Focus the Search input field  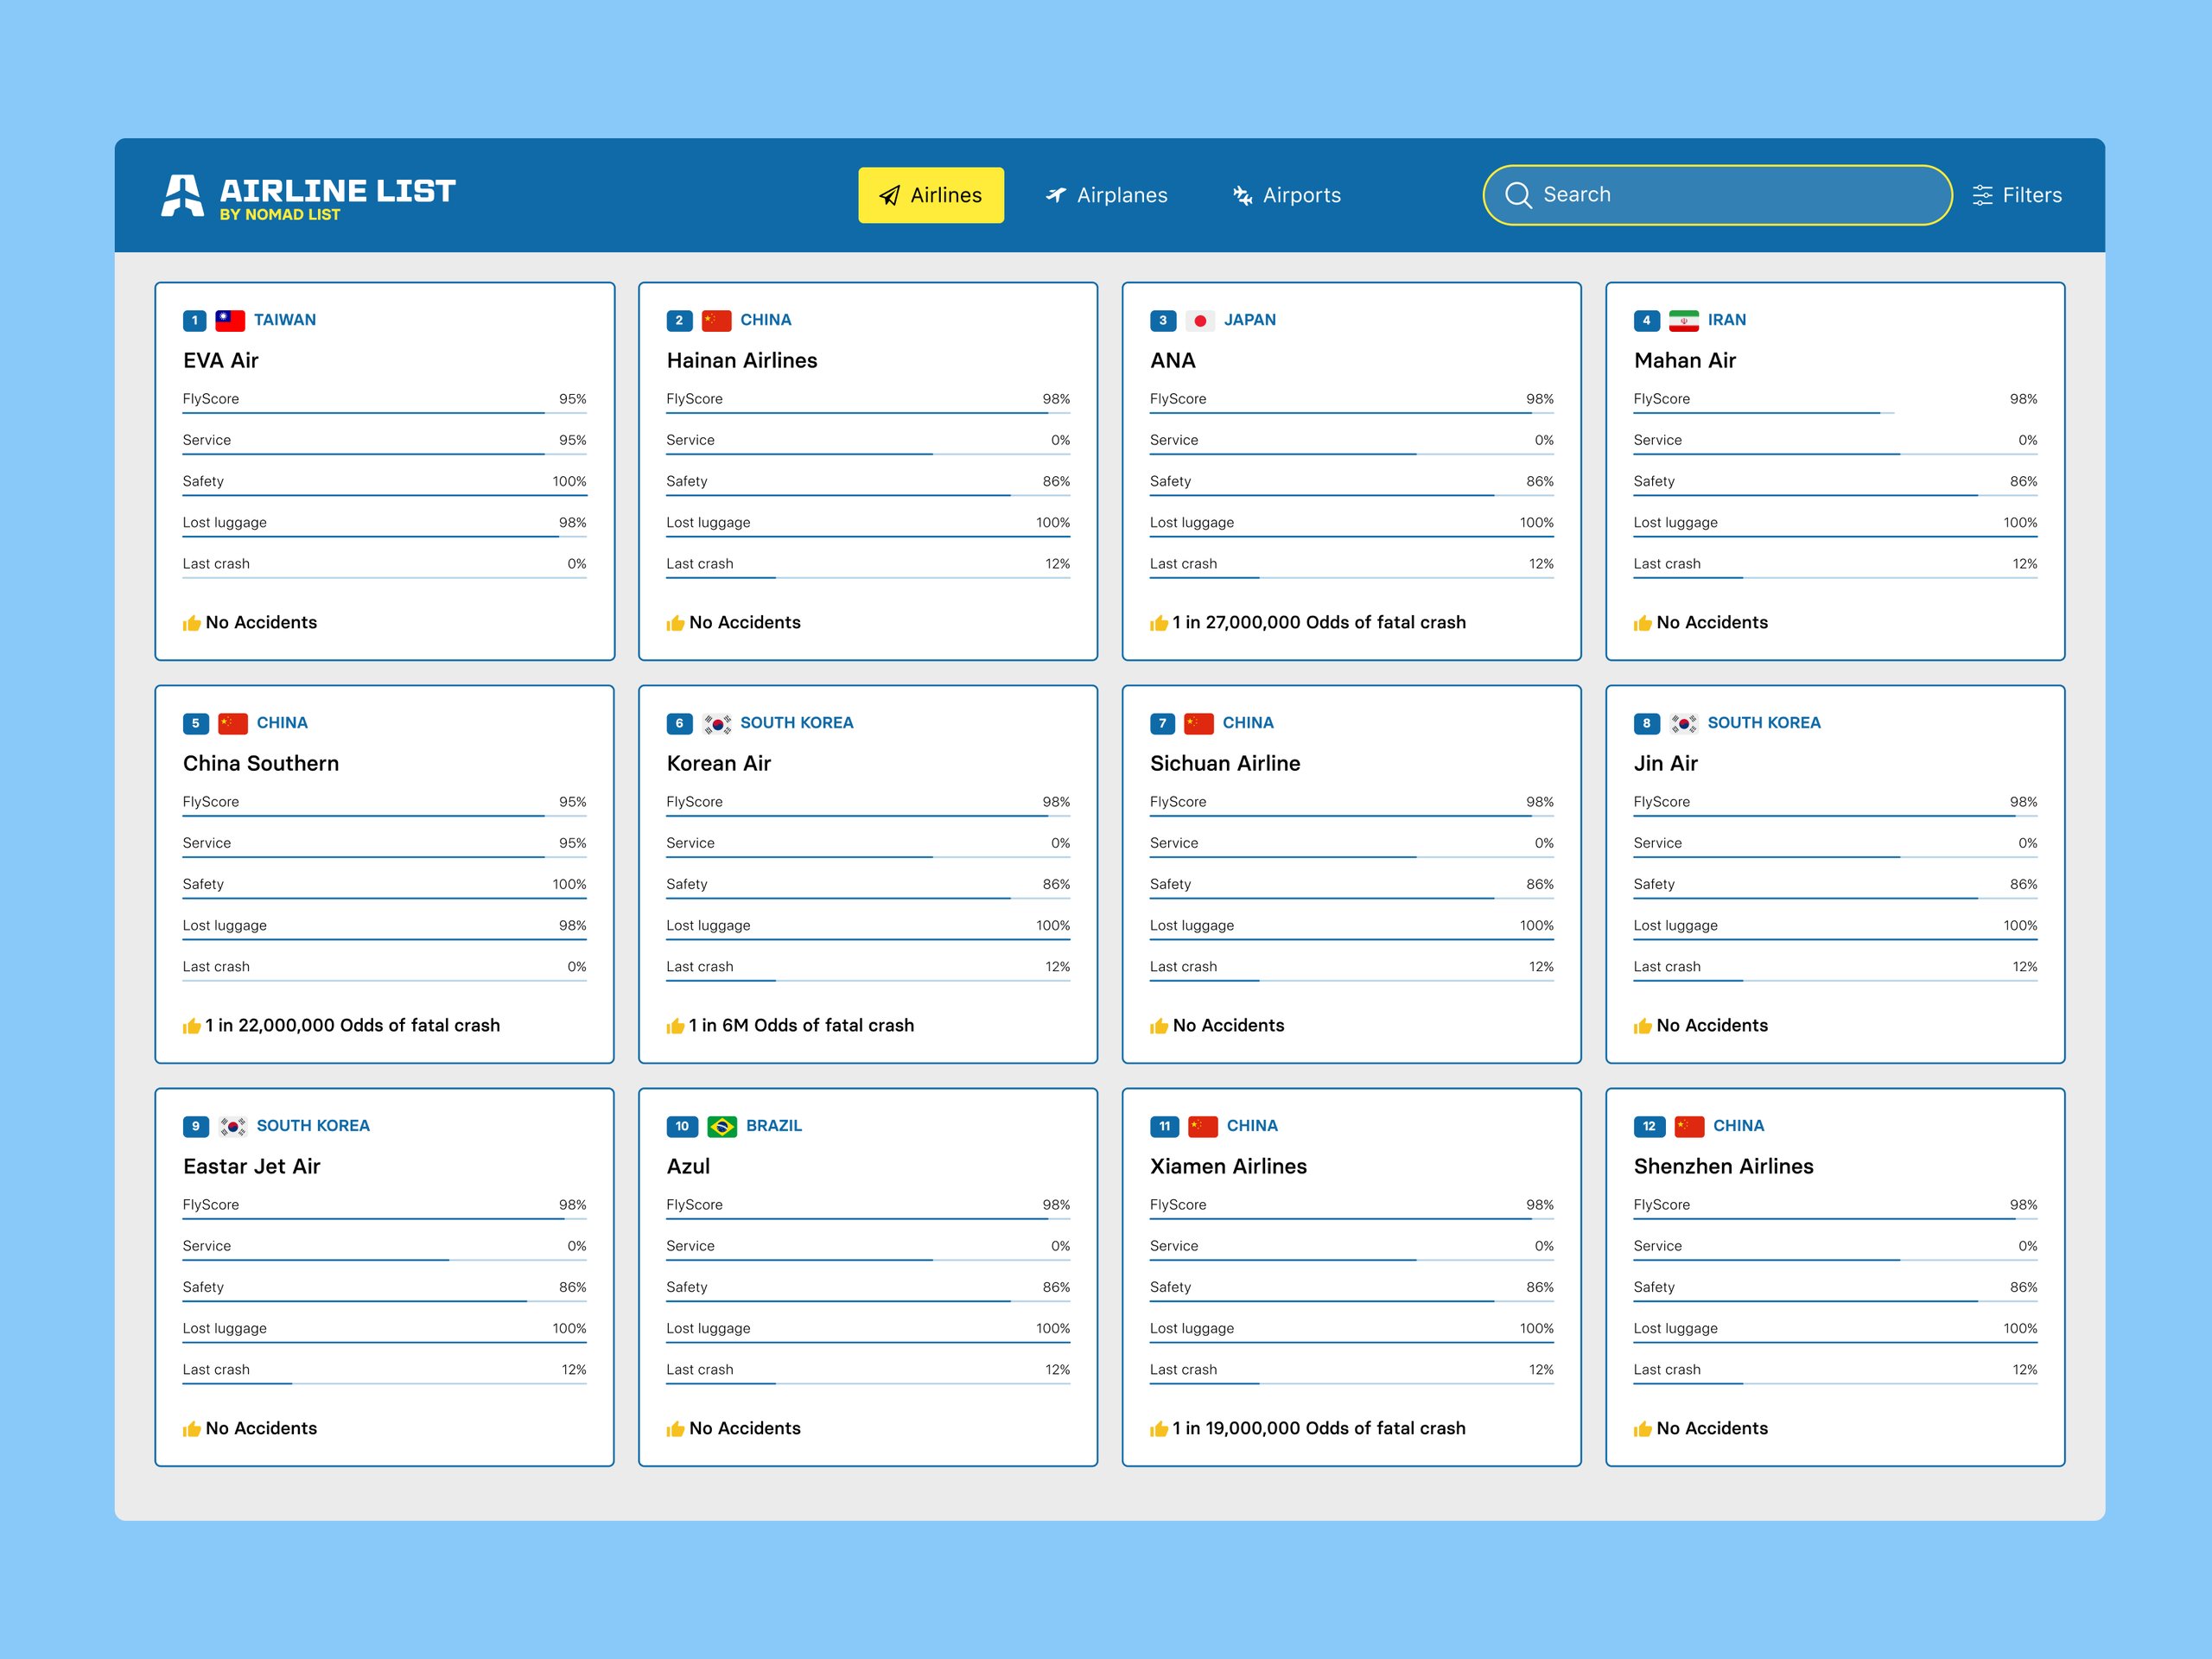coord(1717,195)
